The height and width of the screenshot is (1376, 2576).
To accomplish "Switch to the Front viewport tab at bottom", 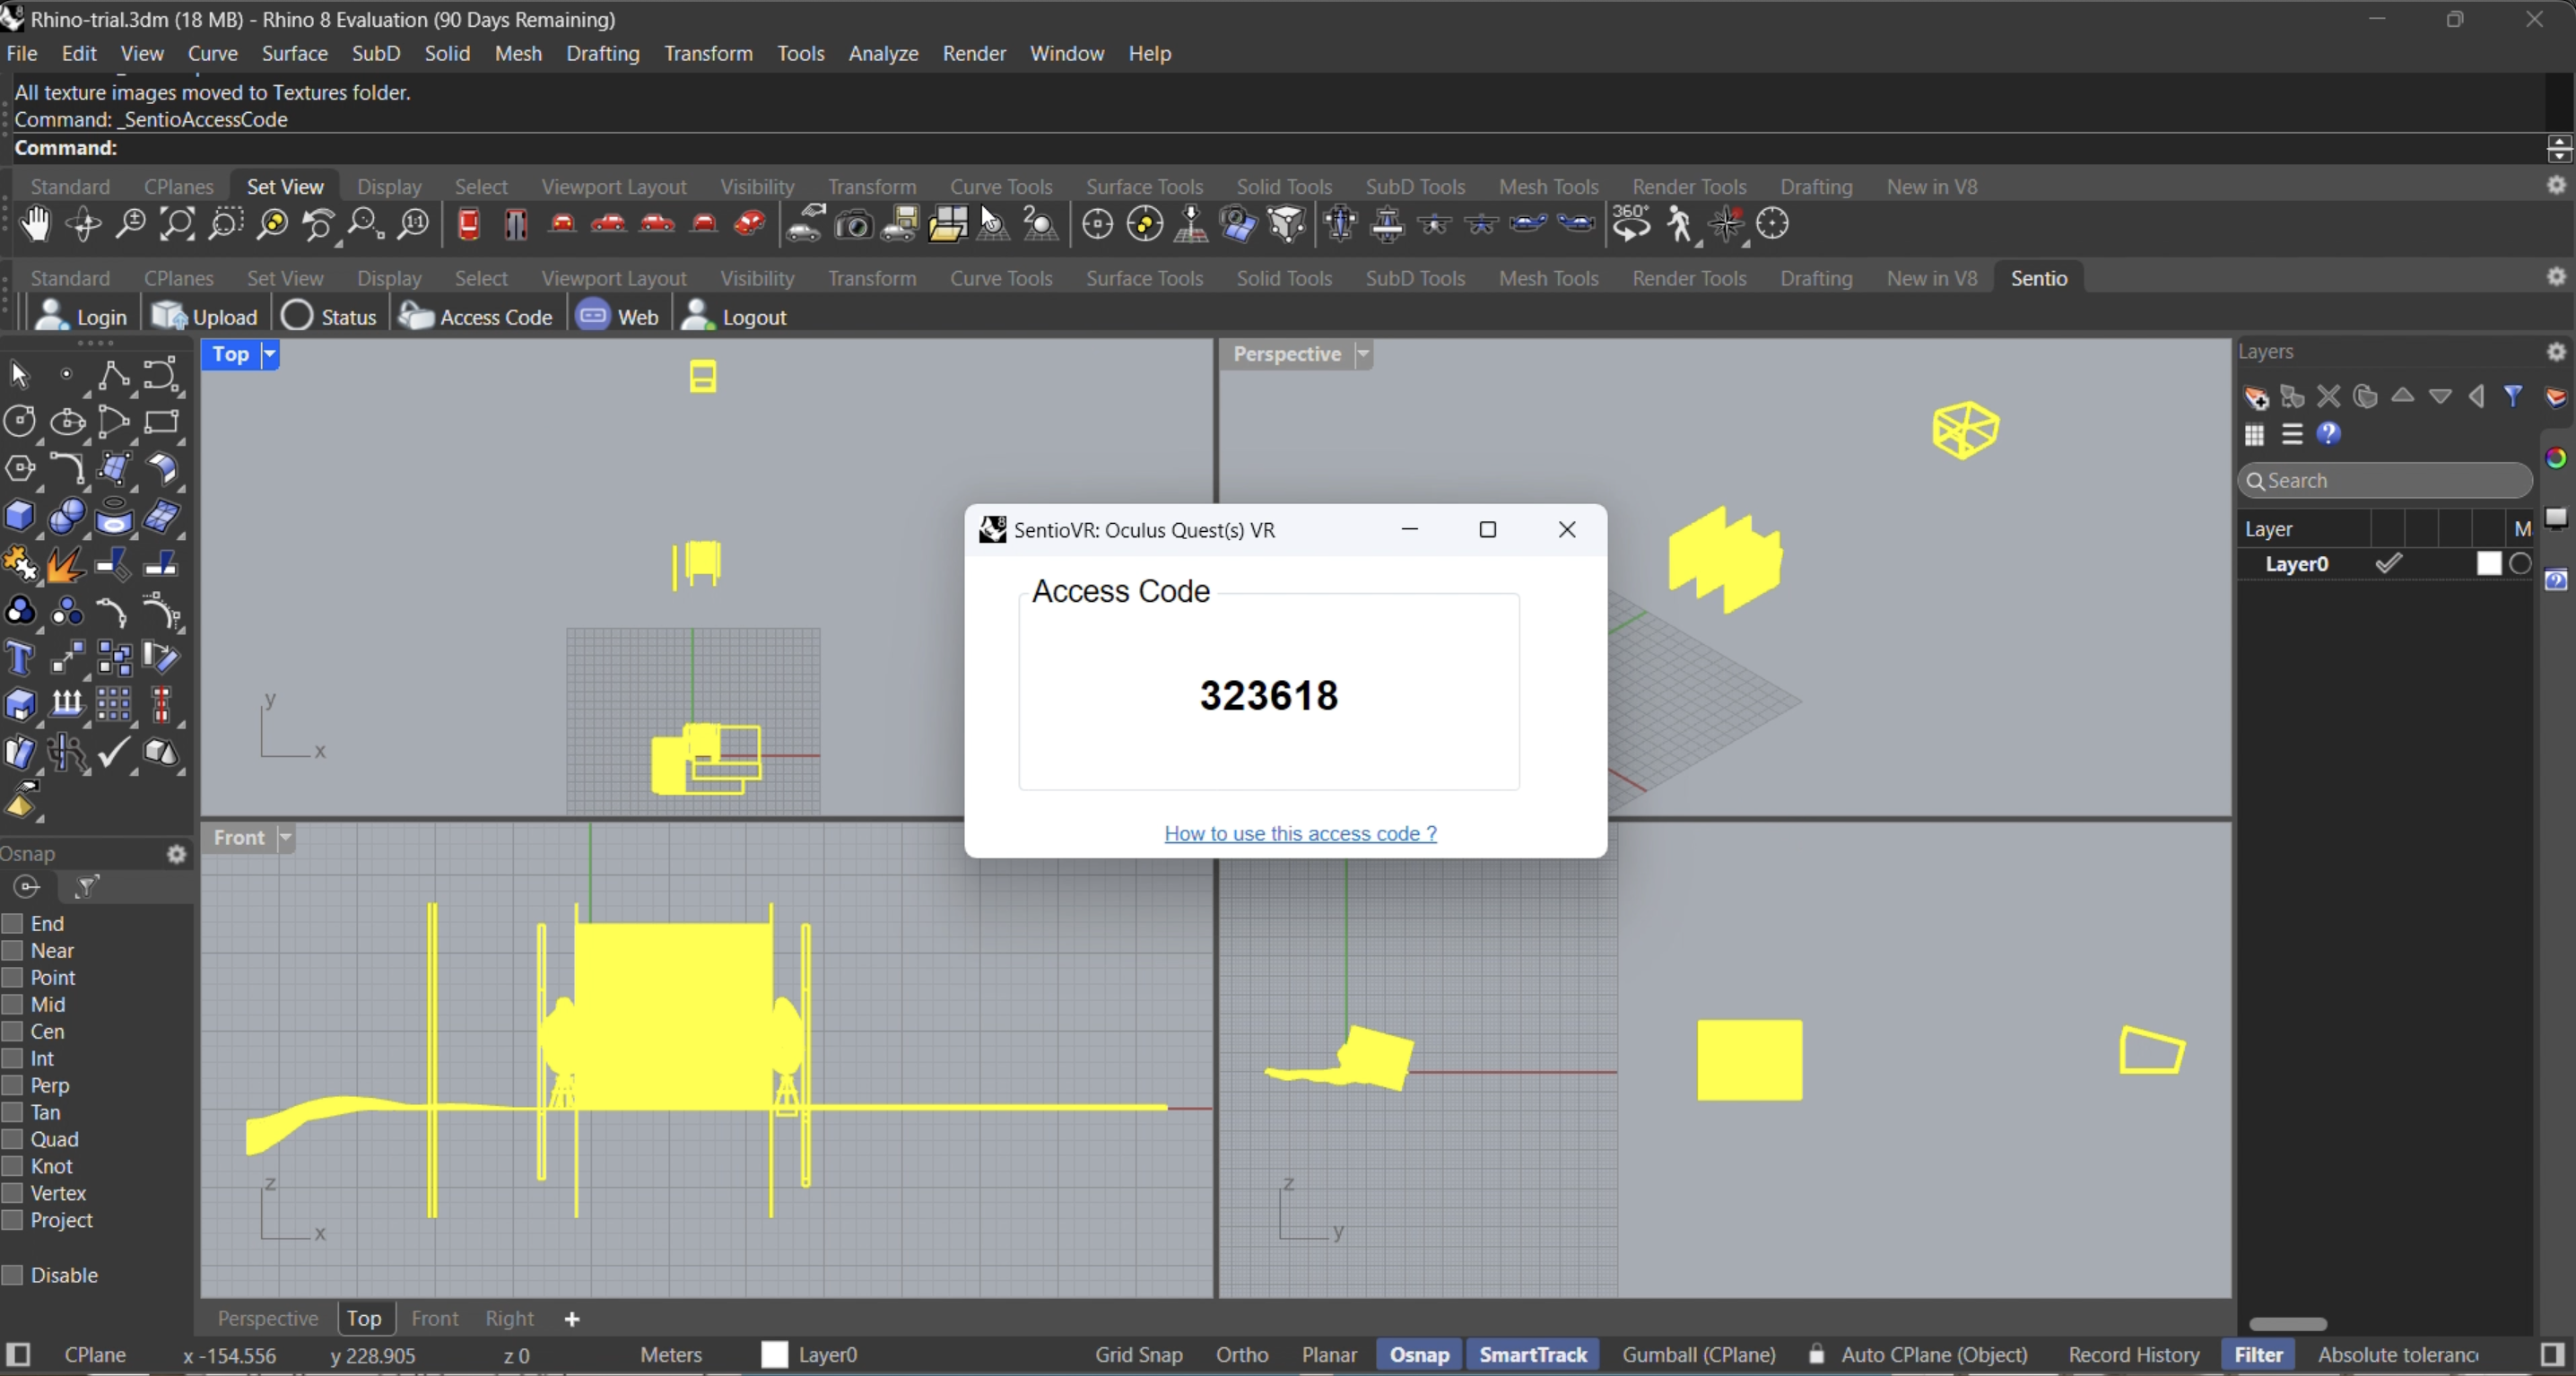I will coord(434,1319).
